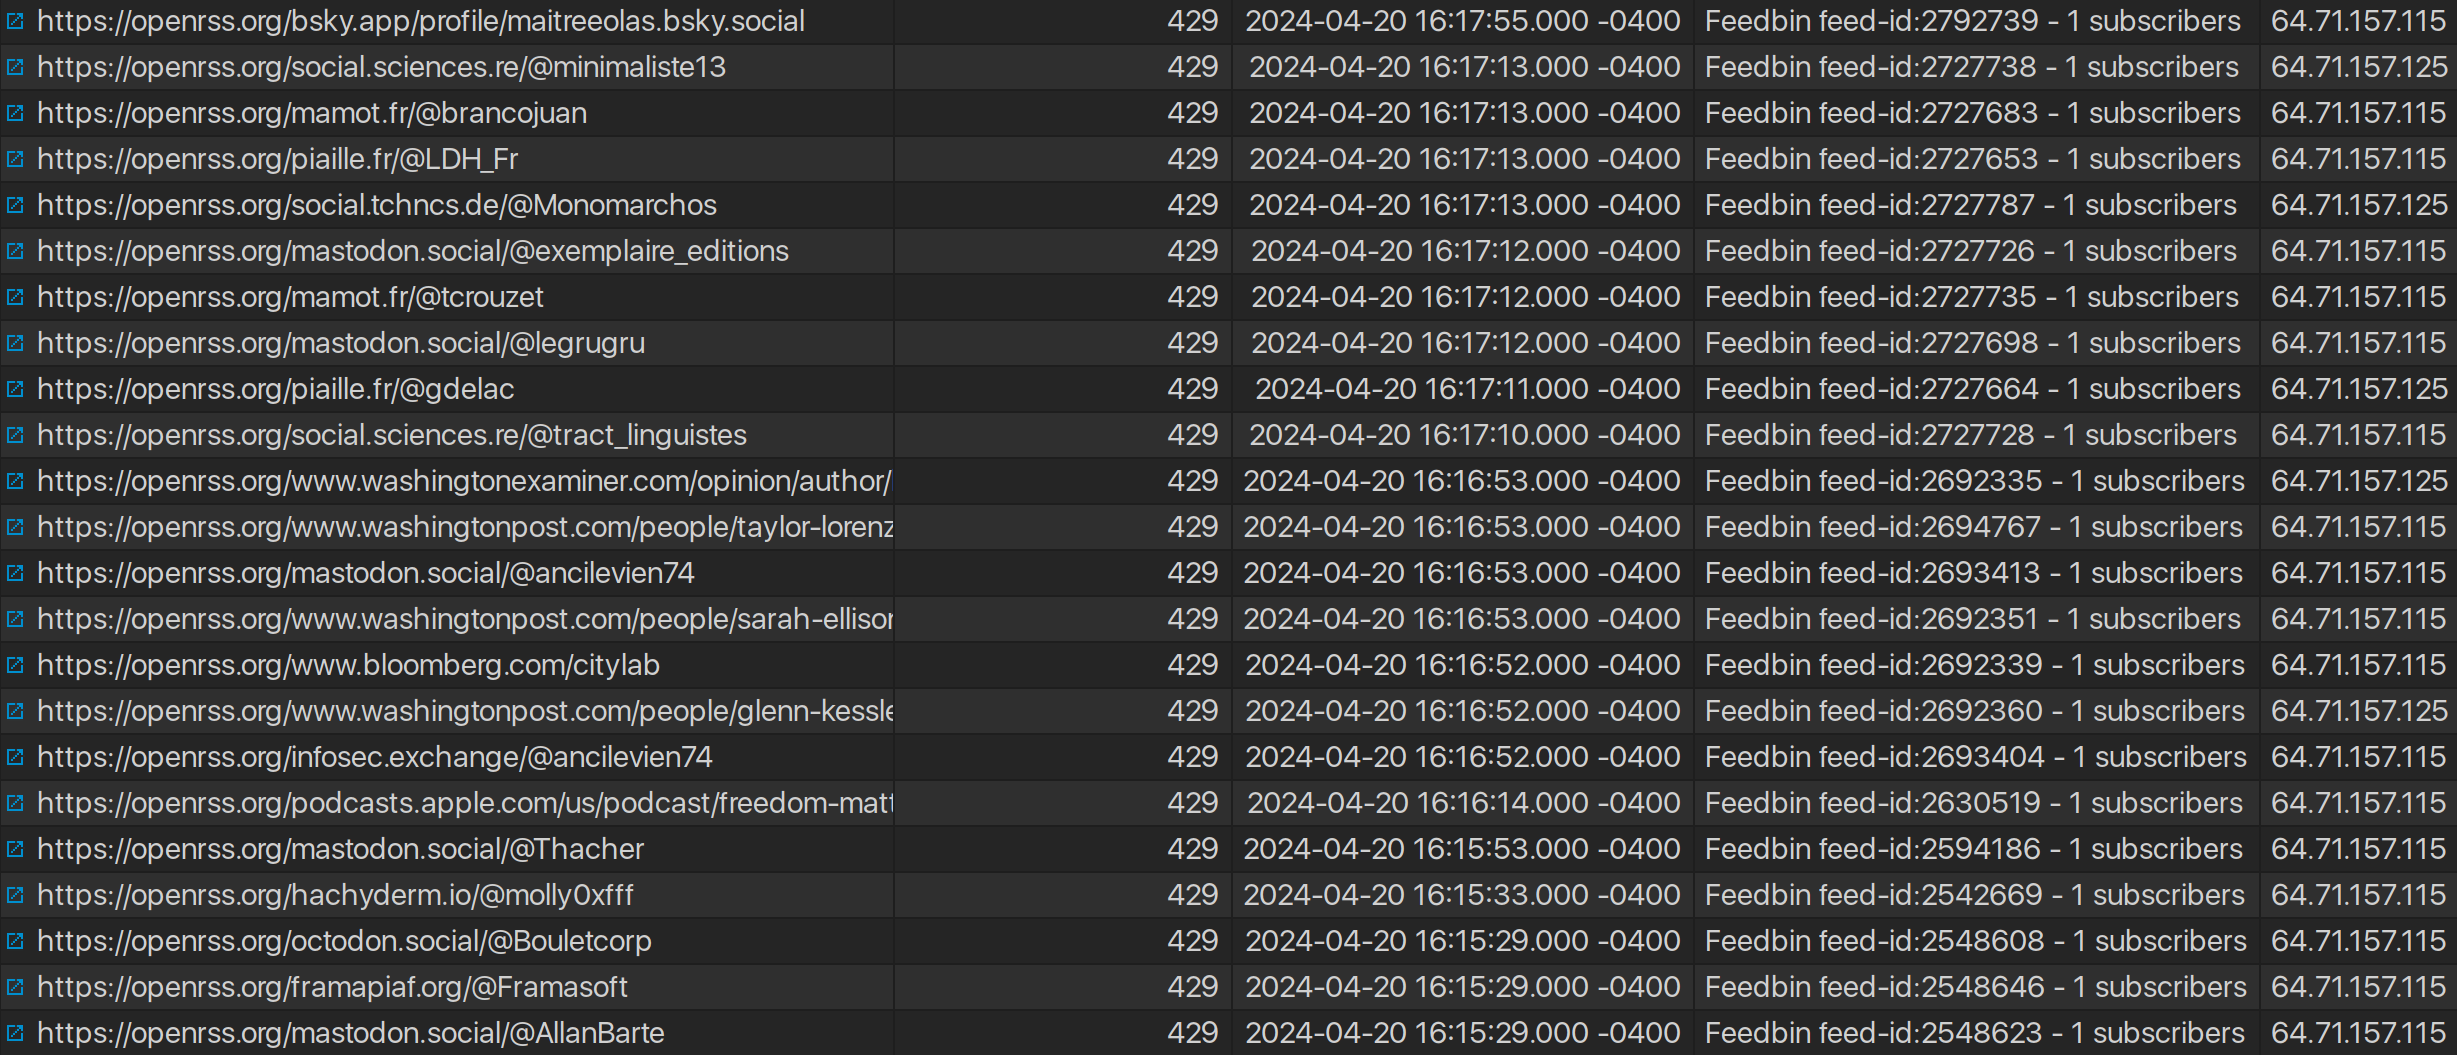
Task: Open external link icon for sarah-ellison row
Action: pyautogui.click(x=15, y=619)
